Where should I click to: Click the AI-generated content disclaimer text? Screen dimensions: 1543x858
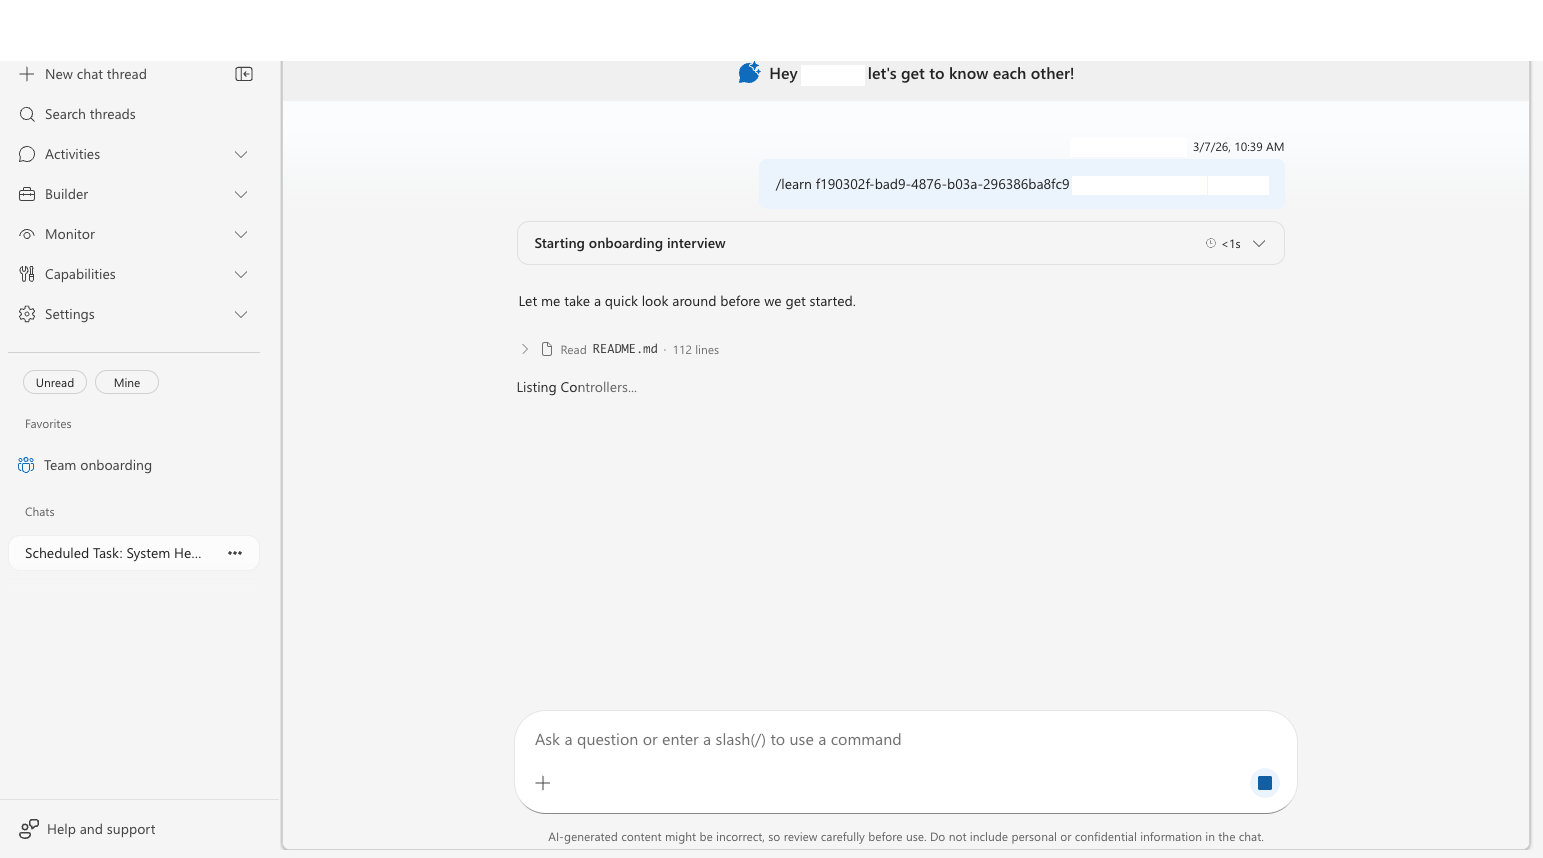click(x=906, y=837)
